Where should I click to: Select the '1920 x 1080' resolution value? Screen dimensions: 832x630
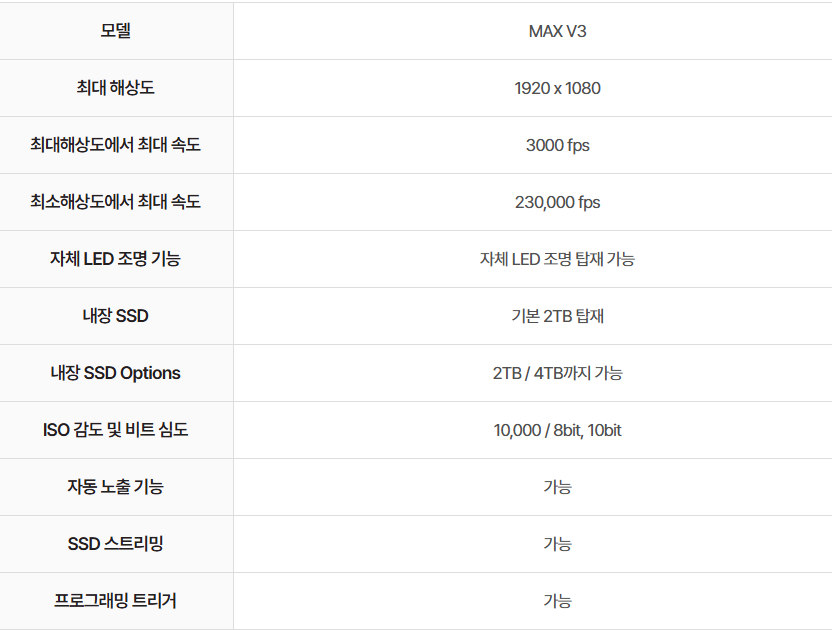pyautogui.click(x=557, y=88)
